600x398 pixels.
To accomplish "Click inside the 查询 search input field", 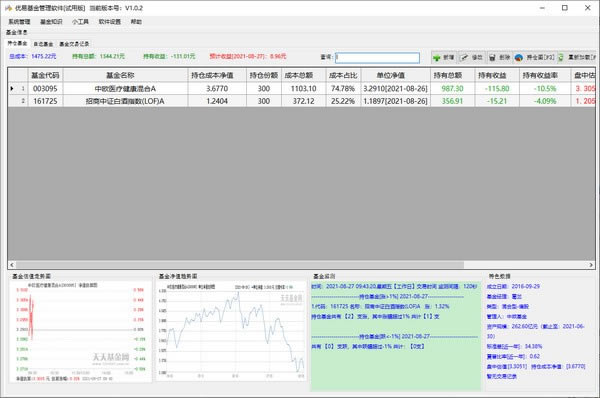I will pyautogui.click(x=377, y=58).
